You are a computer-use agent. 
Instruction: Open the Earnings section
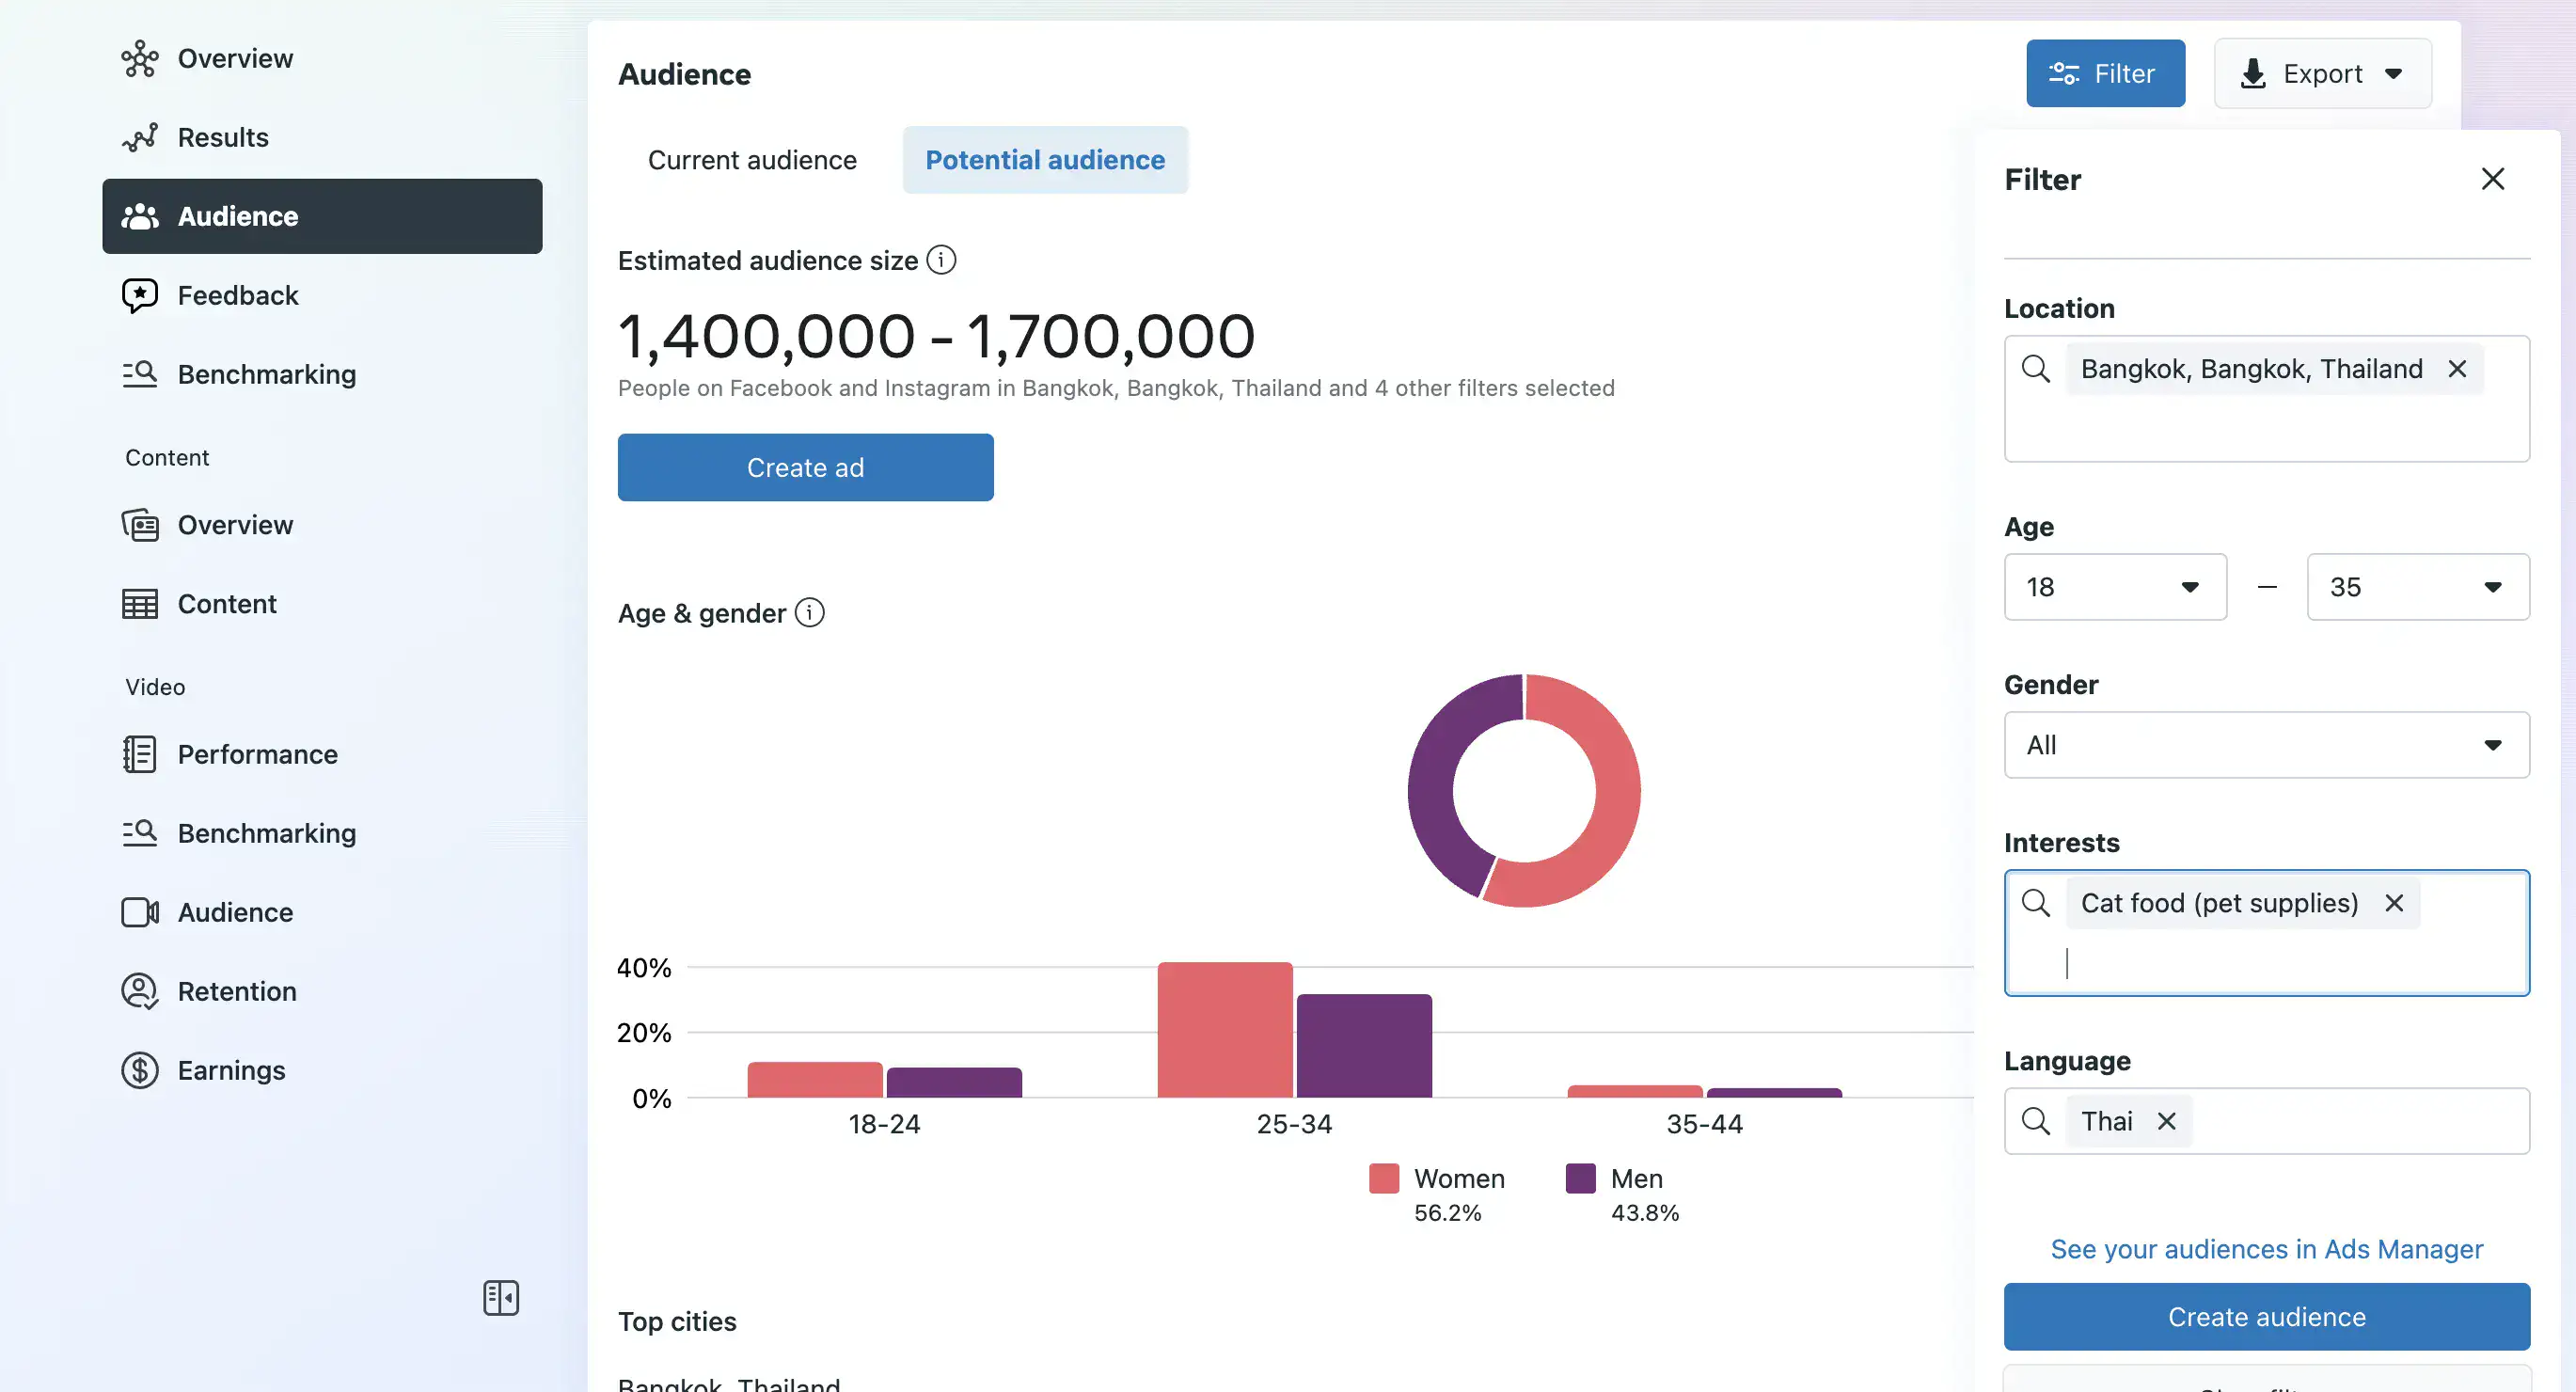(x=231, y=1069)
